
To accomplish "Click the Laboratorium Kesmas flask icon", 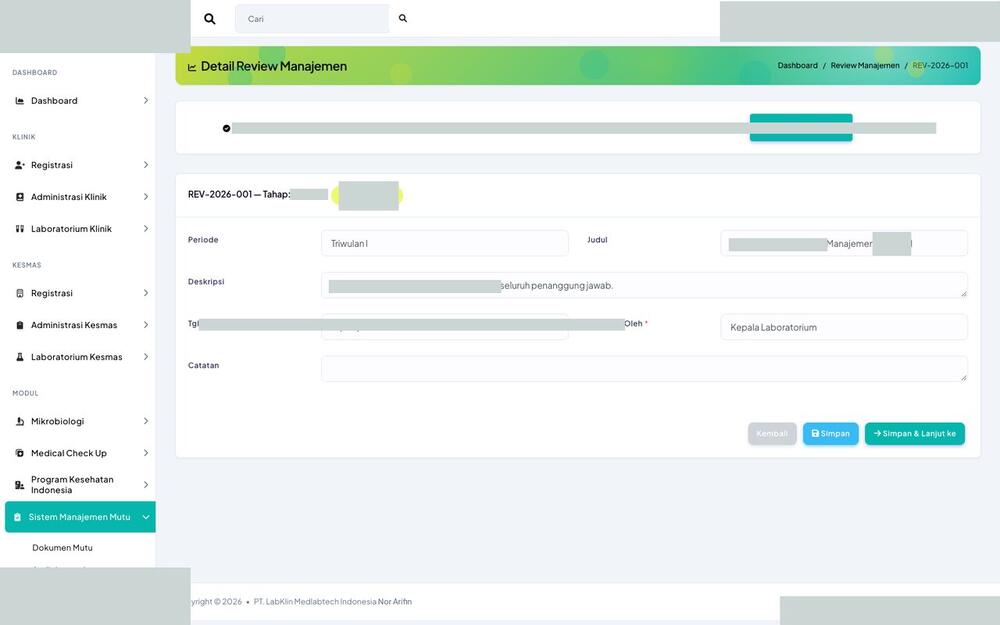I will (x=20, y=357).
